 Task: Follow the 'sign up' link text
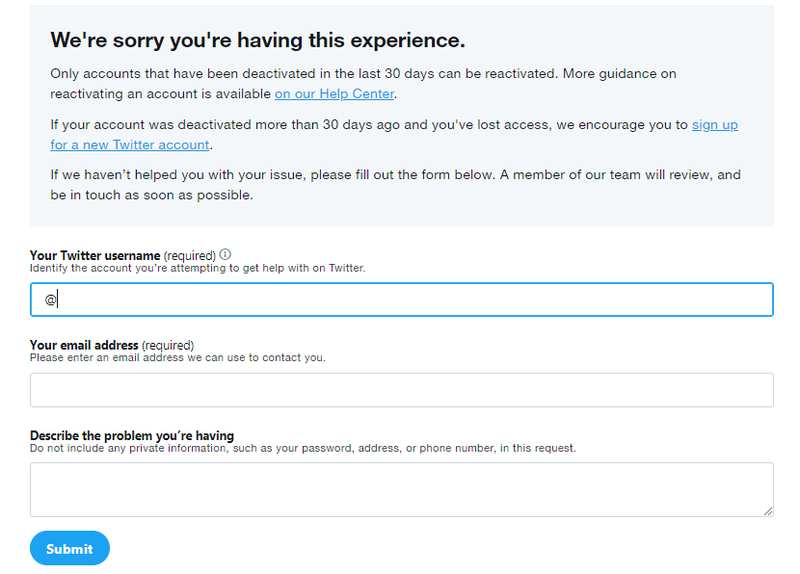click(x=715, y=124)
